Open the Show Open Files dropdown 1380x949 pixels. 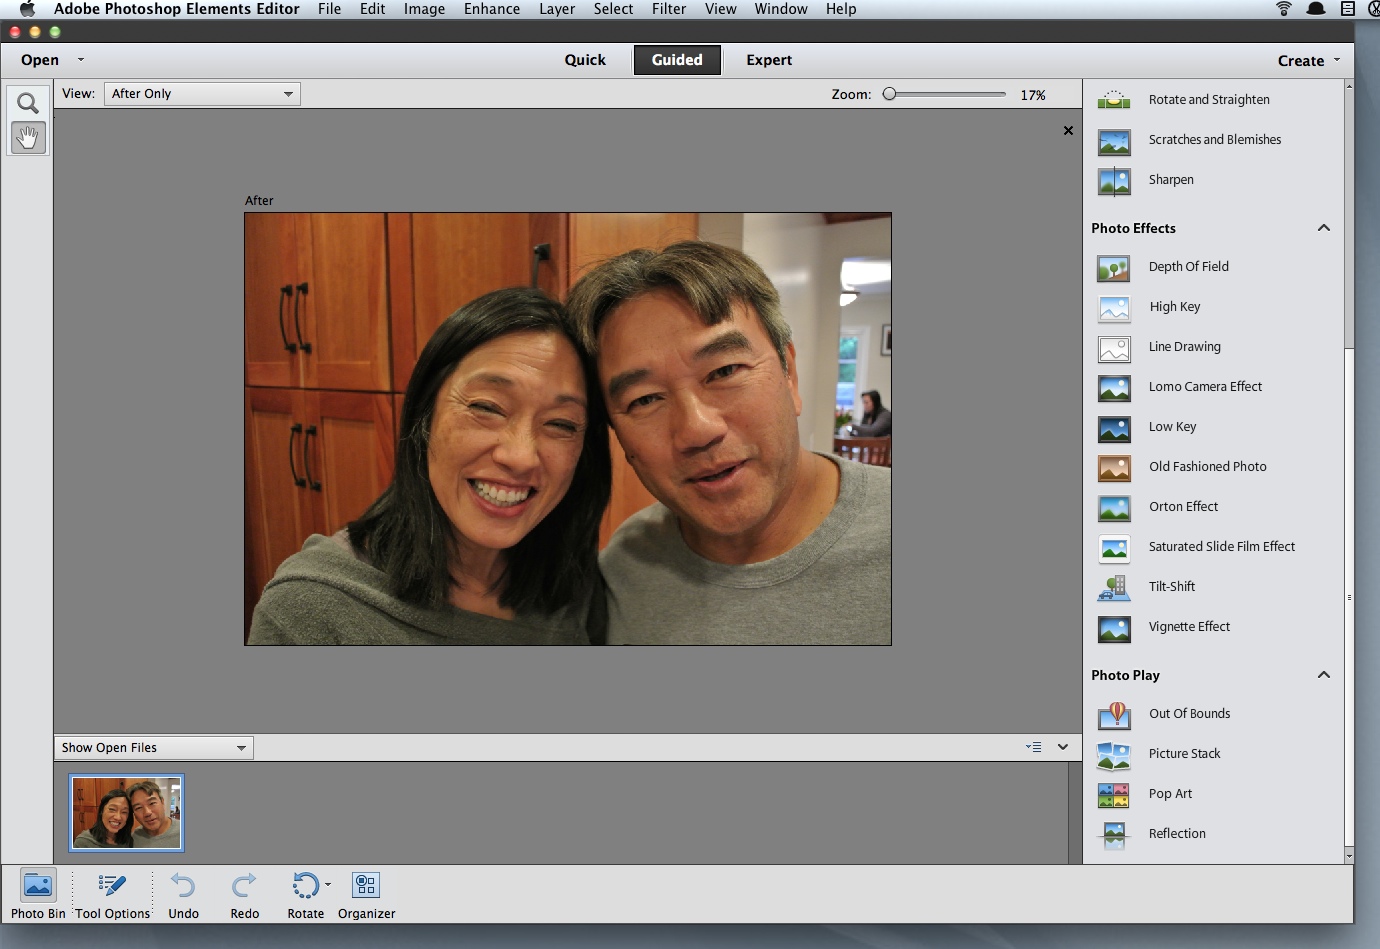154,748
